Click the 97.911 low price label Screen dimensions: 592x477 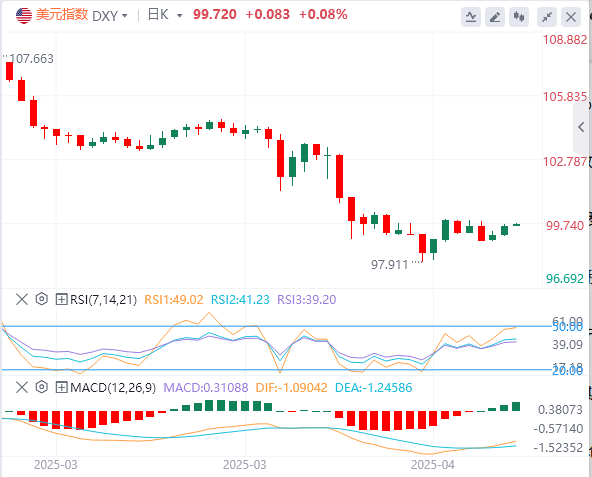(x=390, y=265)
